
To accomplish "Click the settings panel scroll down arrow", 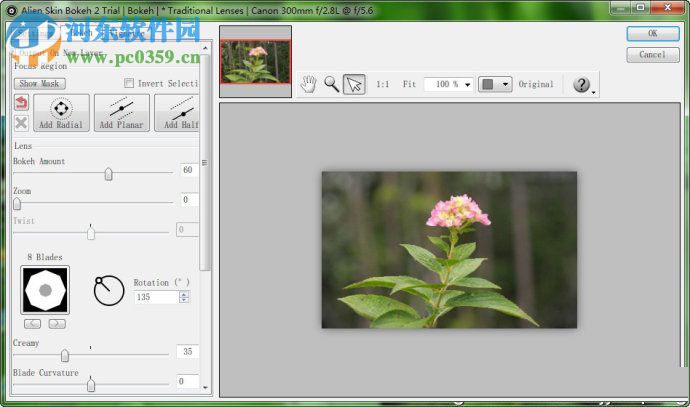I will (205, 387).
